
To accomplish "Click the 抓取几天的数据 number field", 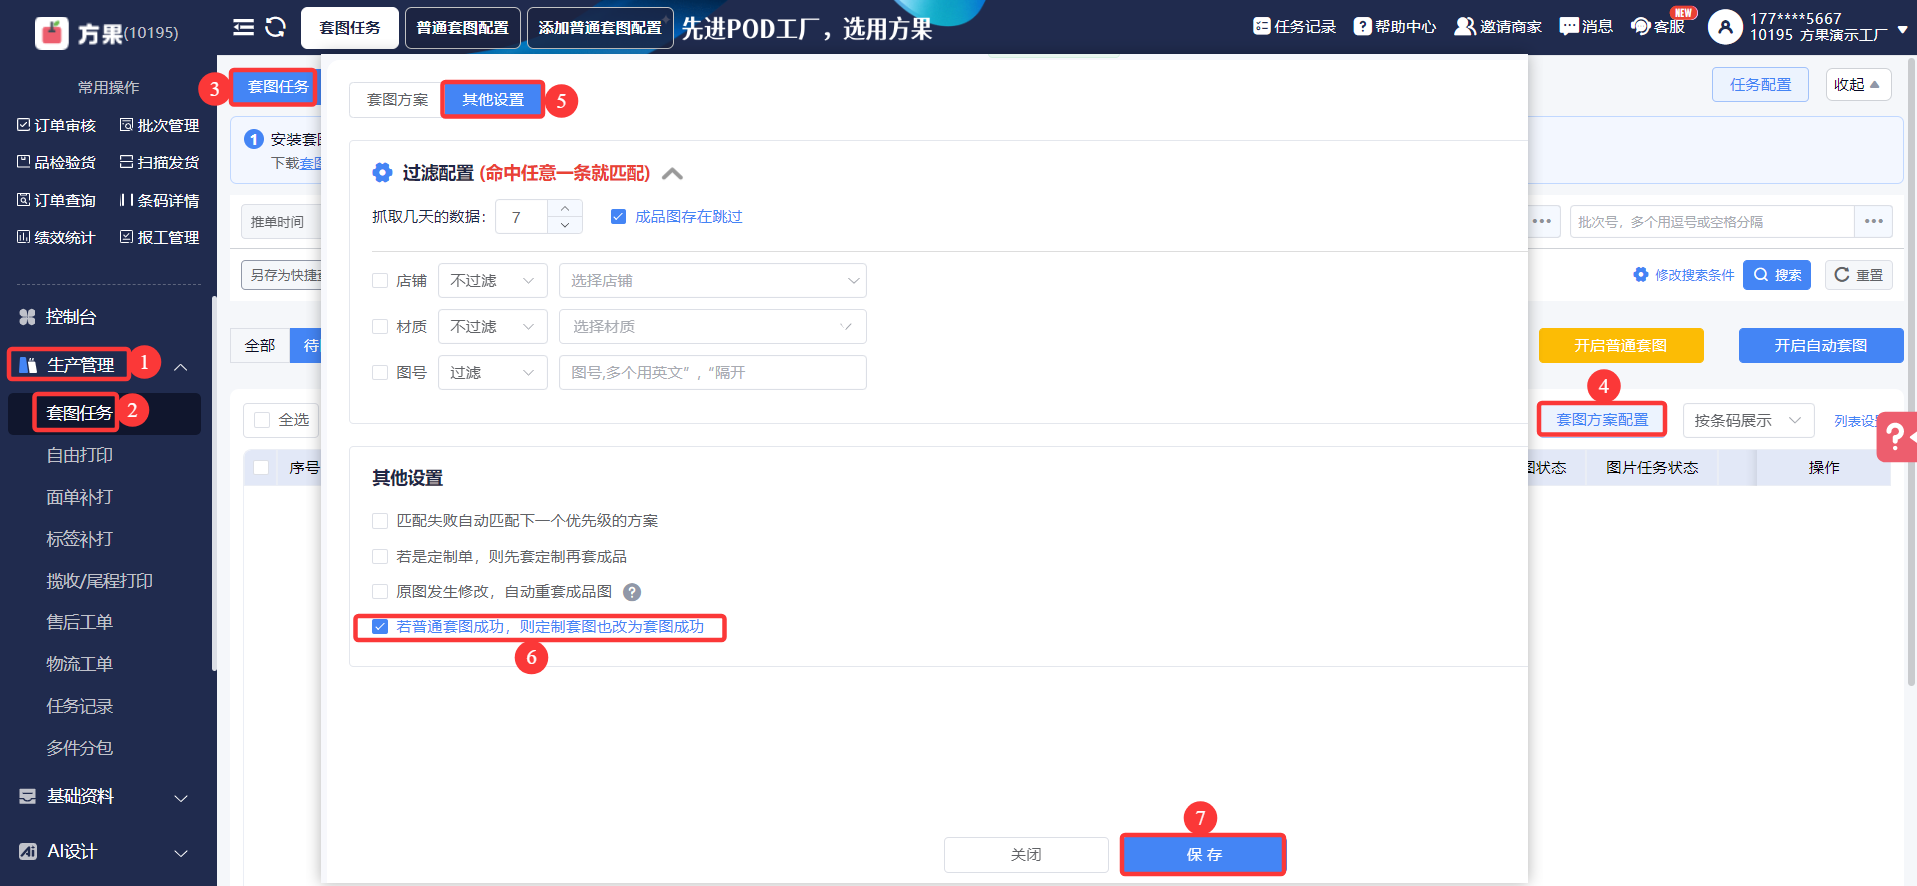I will tap(522, 217).
